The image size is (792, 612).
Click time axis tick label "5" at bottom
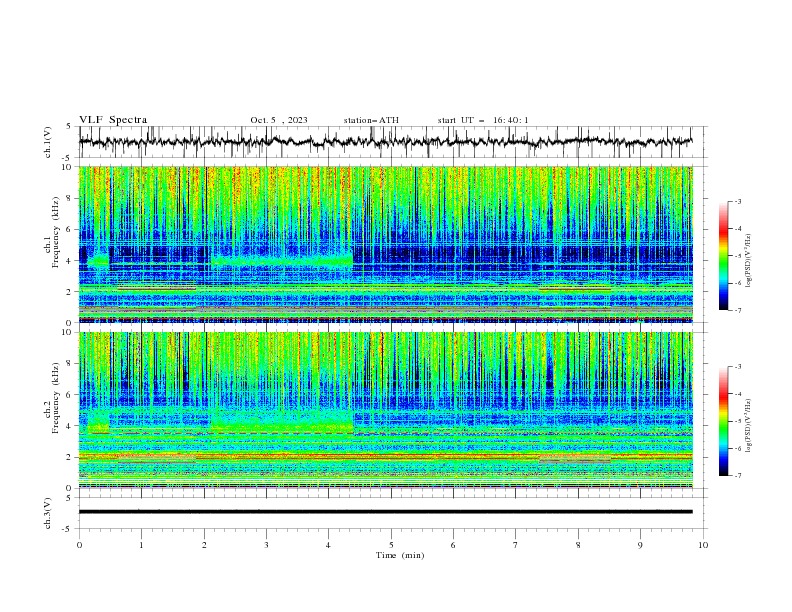click(x=391, y=545)
